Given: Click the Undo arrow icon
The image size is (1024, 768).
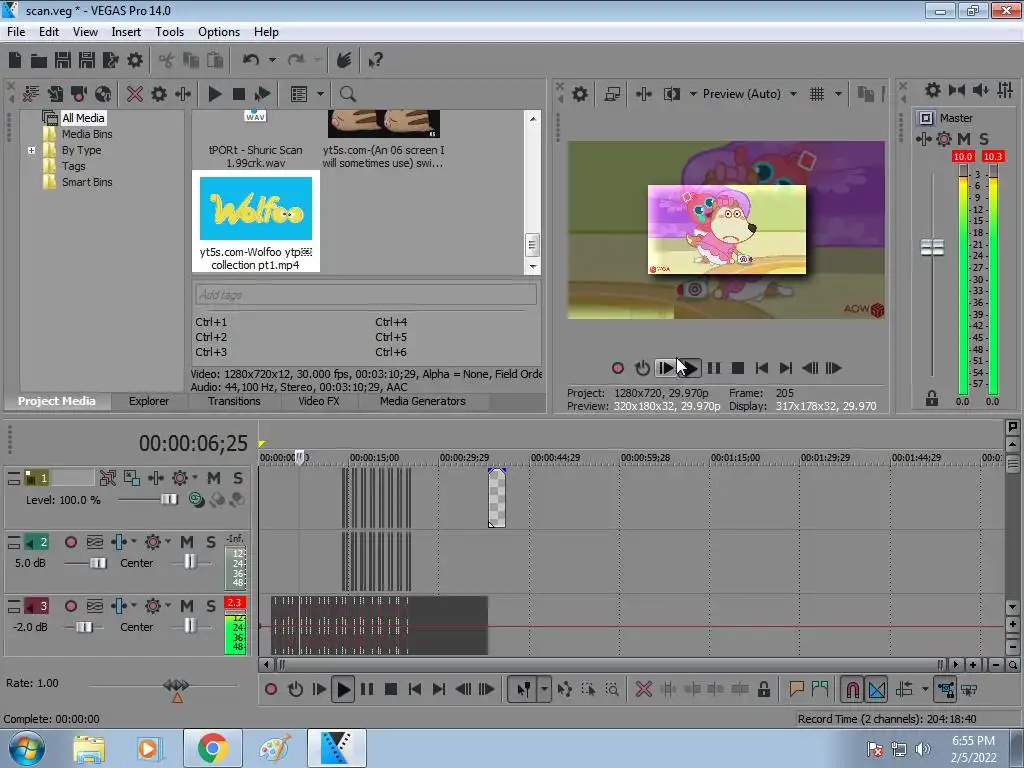Looking at the screenshot, I should 250,60.
